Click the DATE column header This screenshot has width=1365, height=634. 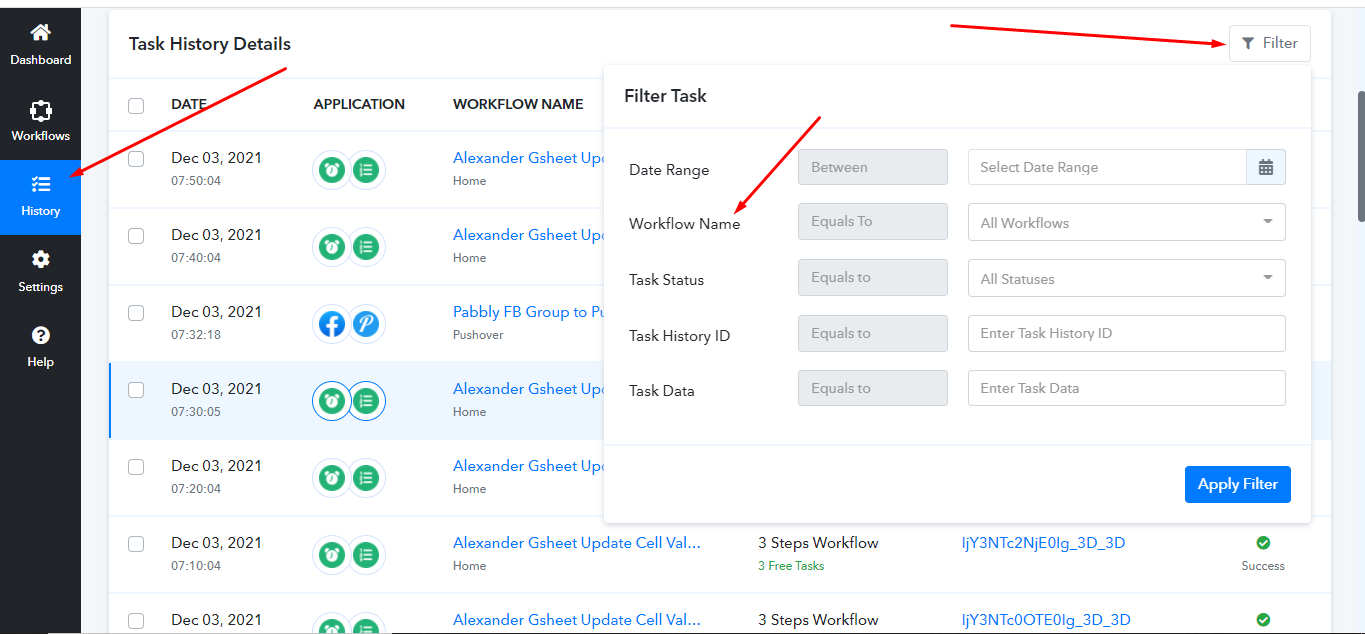coord(189,104)
